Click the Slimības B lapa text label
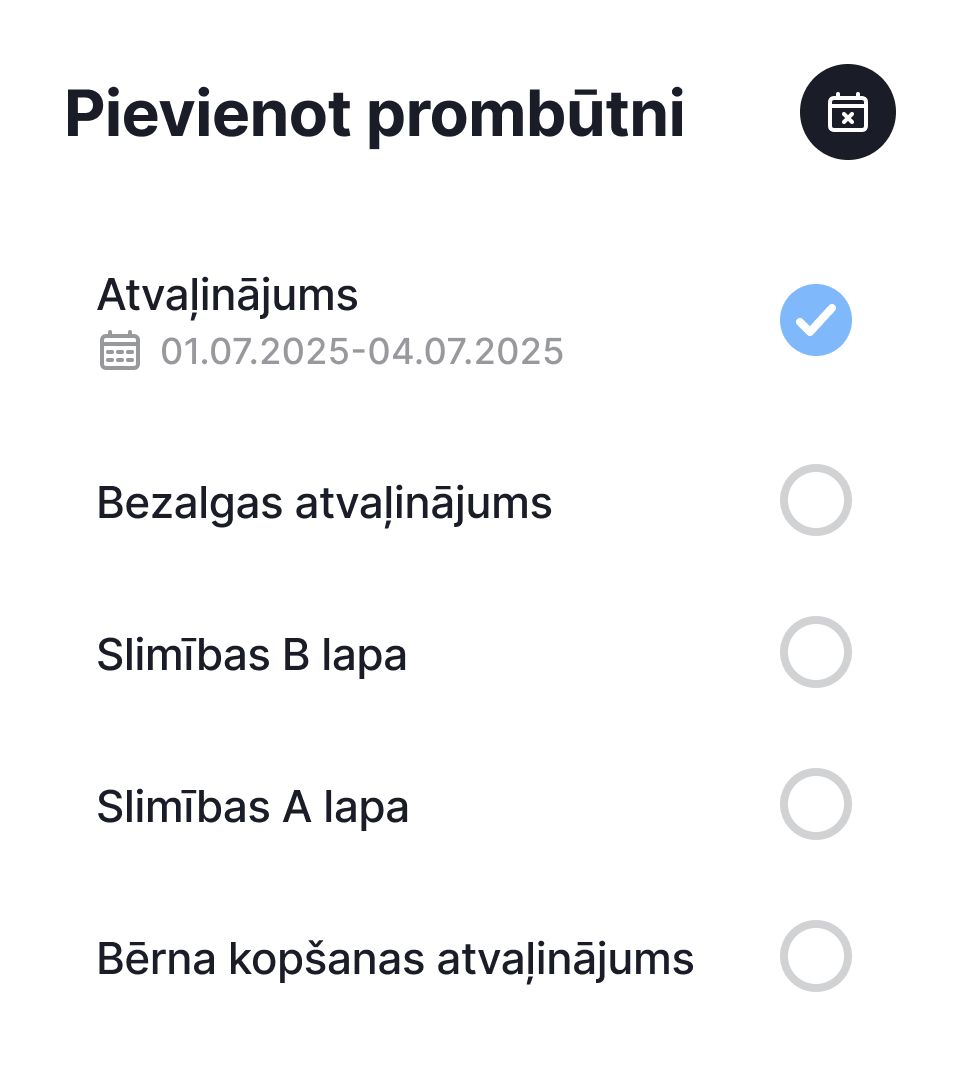 [252, 656]
